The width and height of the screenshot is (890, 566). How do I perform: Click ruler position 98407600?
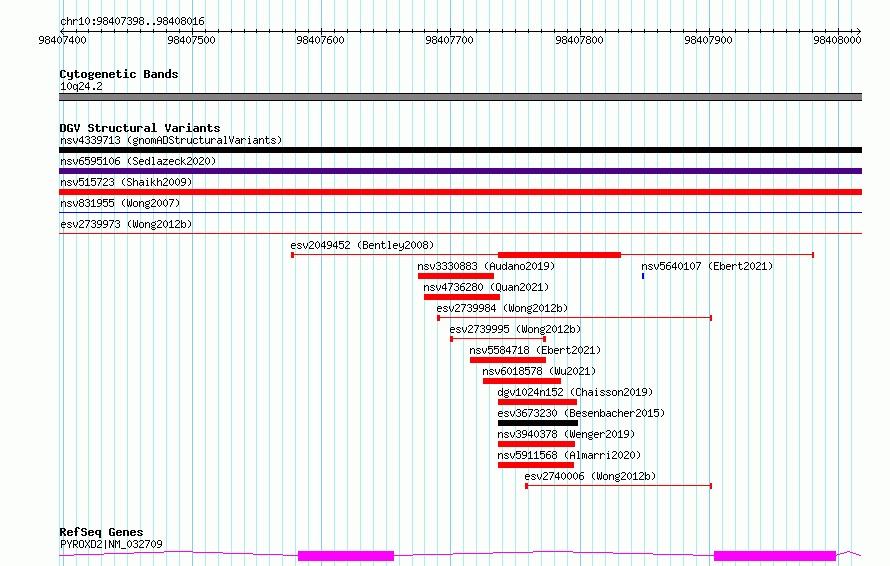click(320, 40)
